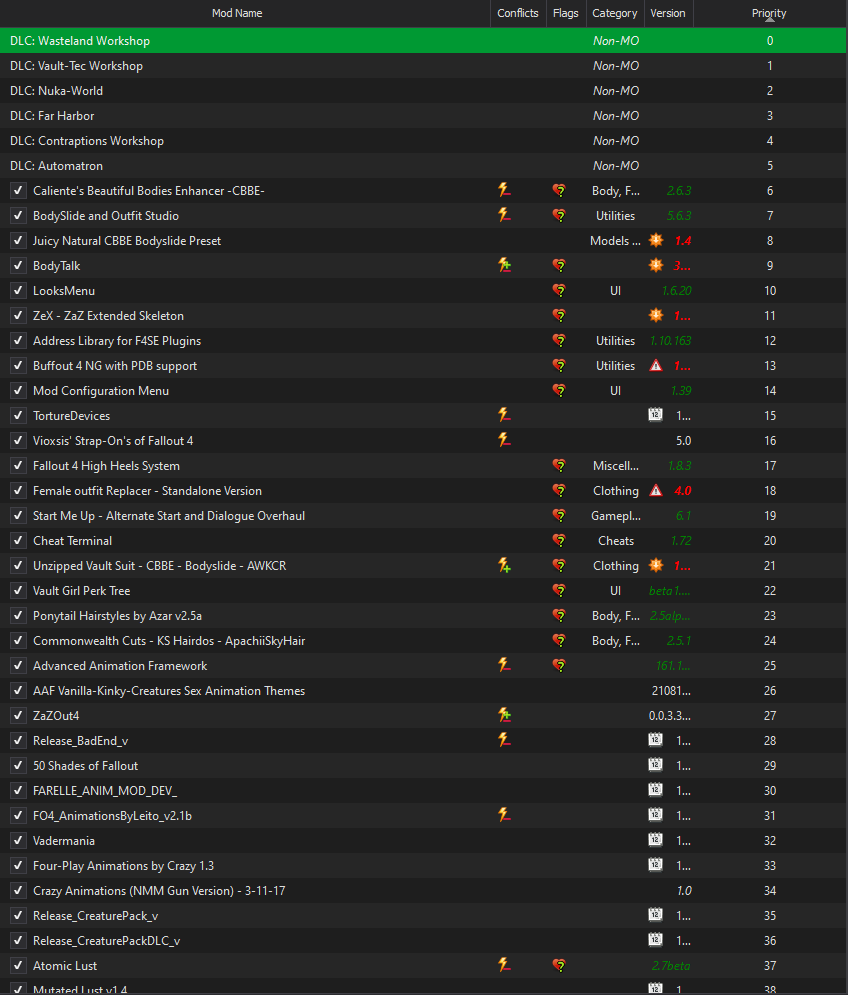
Task: Click the conflict icon for BodySlide and Outfit Studio
Action: [x=504, y=215]
